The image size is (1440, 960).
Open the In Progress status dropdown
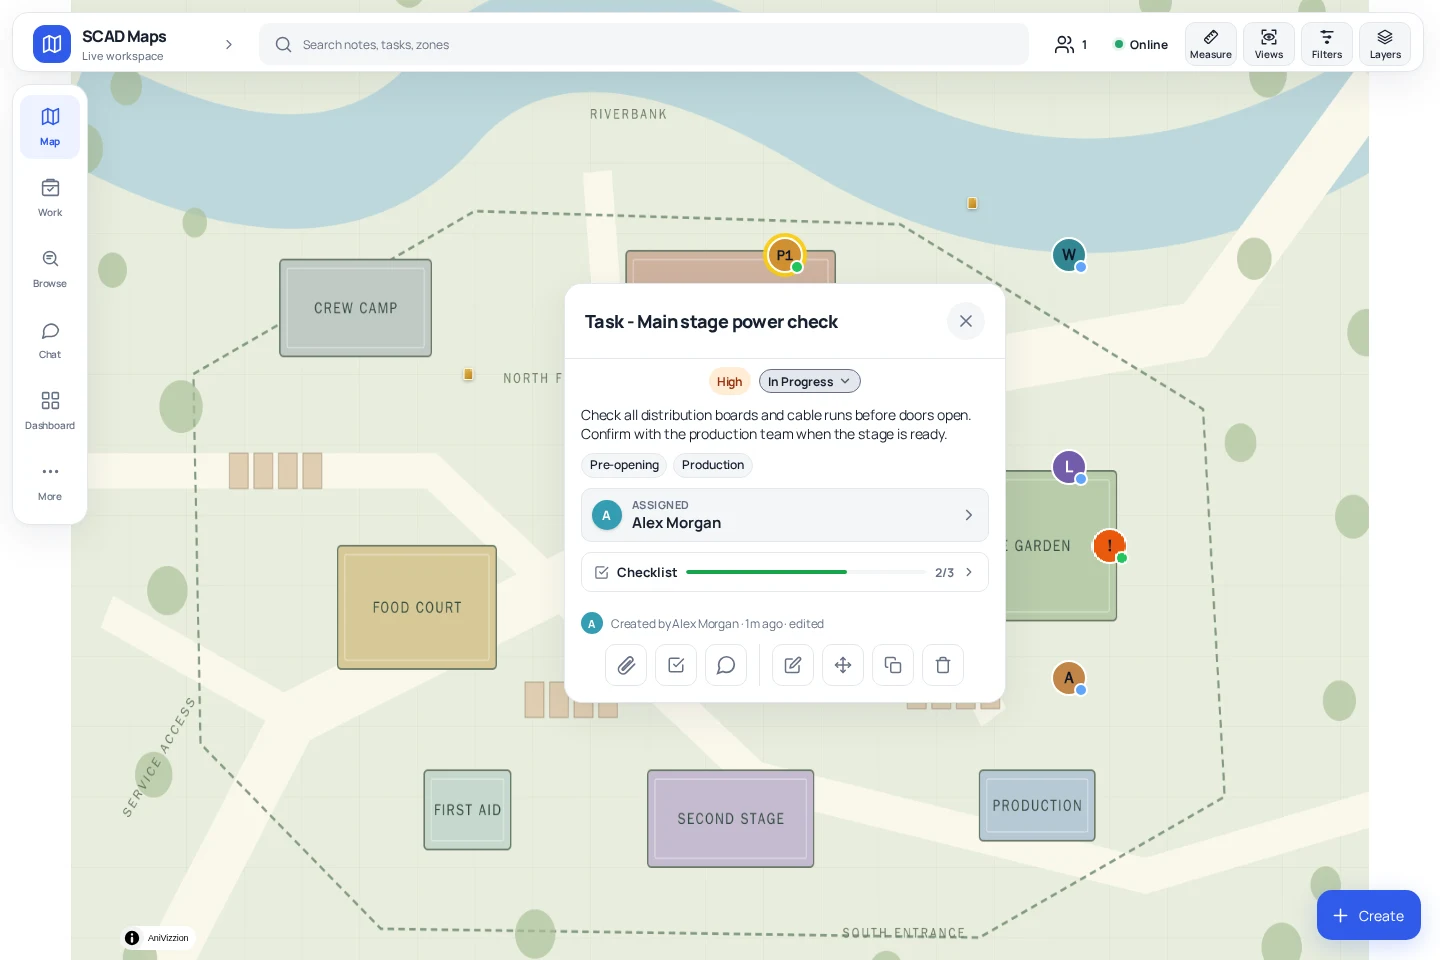809,381
